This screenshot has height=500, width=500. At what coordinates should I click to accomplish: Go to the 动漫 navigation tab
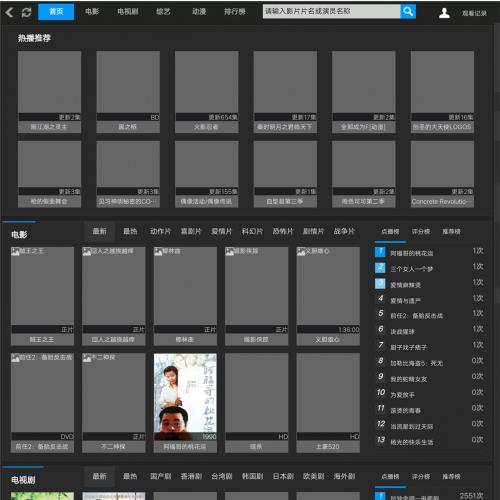199,12
